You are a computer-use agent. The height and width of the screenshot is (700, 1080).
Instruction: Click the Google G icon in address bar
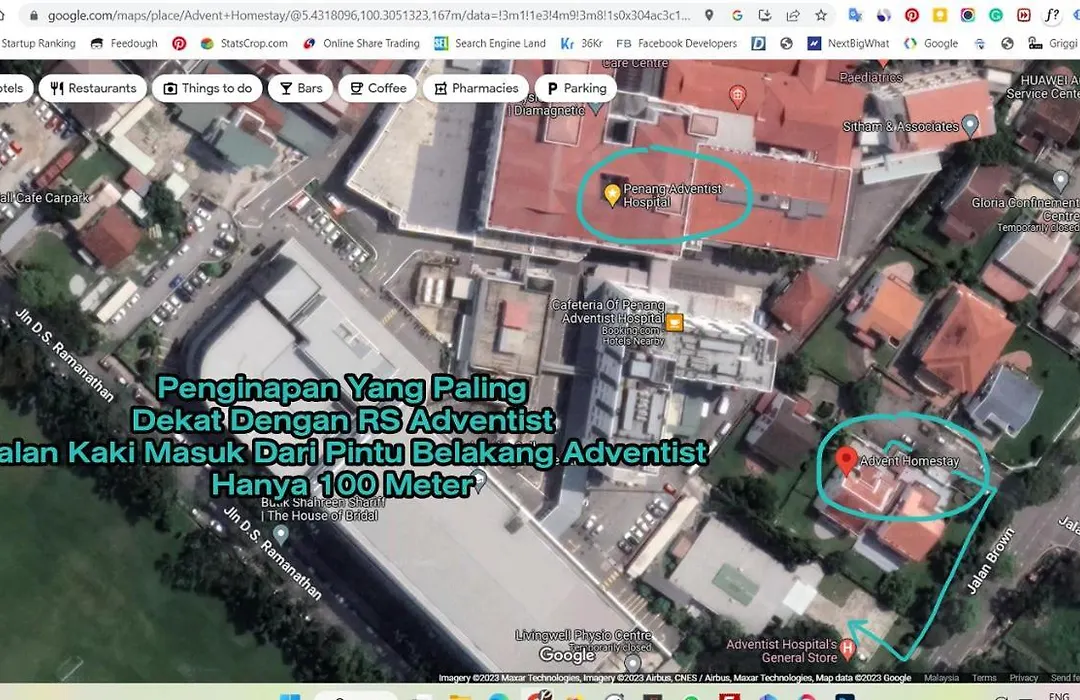pyautogui.click(x=737, y=15)
